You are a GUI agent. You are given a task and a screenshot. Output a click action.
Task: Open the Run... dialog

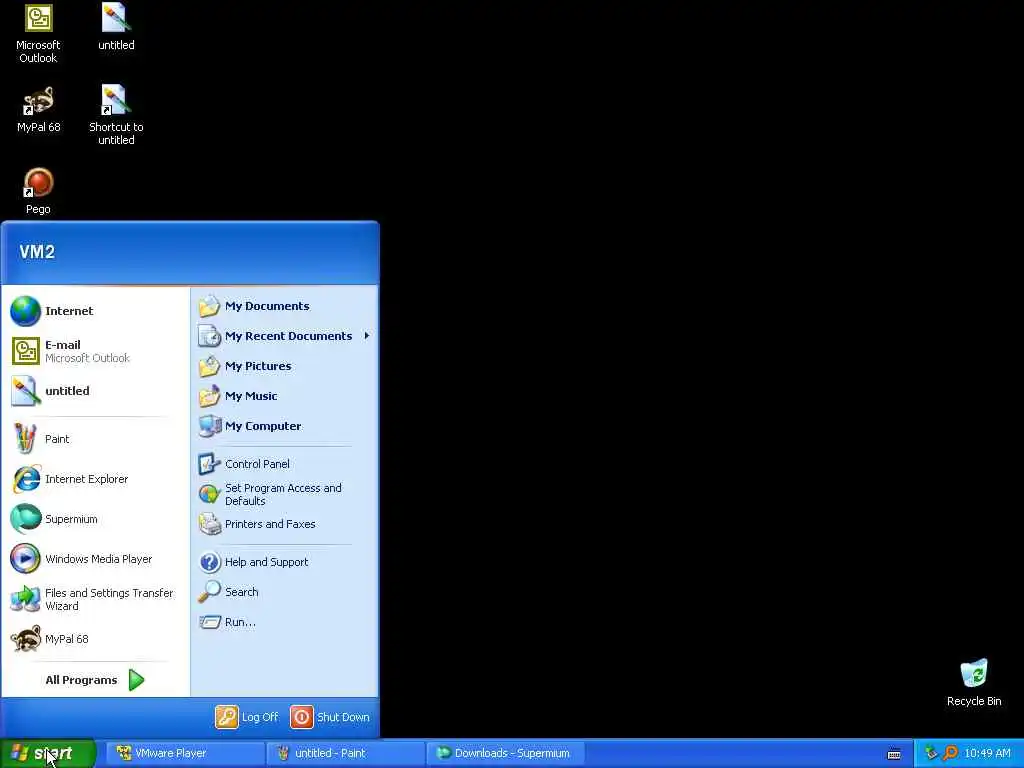(x=284, y=622)
